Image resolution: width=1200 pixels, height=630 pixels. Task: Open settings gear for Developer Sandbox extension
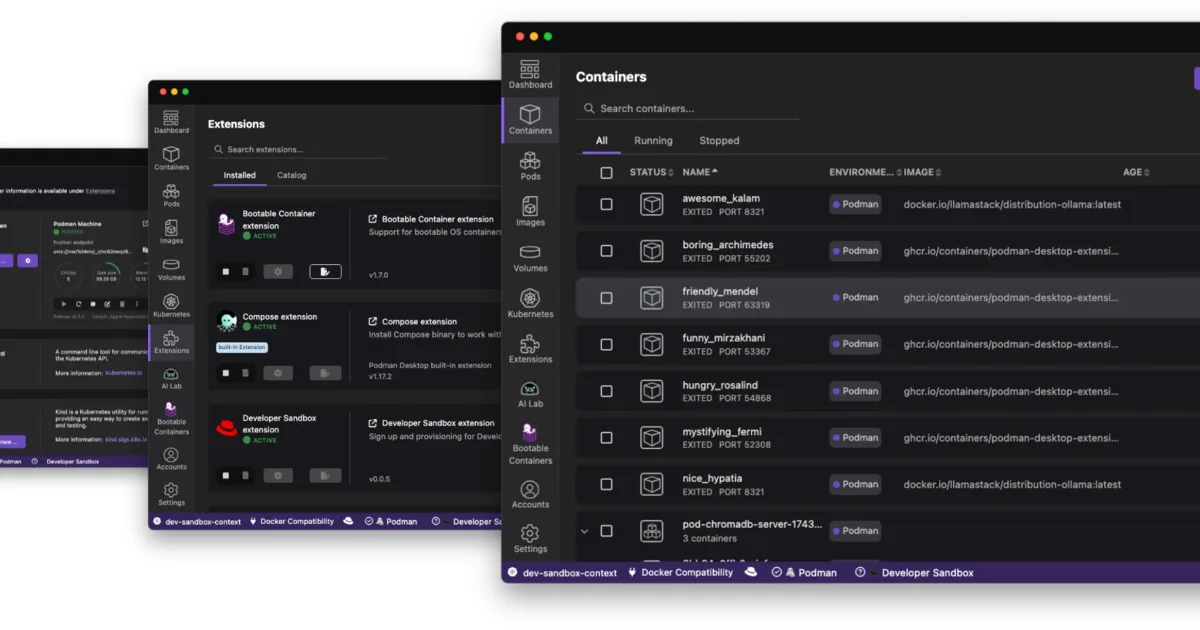click(278, 475)
